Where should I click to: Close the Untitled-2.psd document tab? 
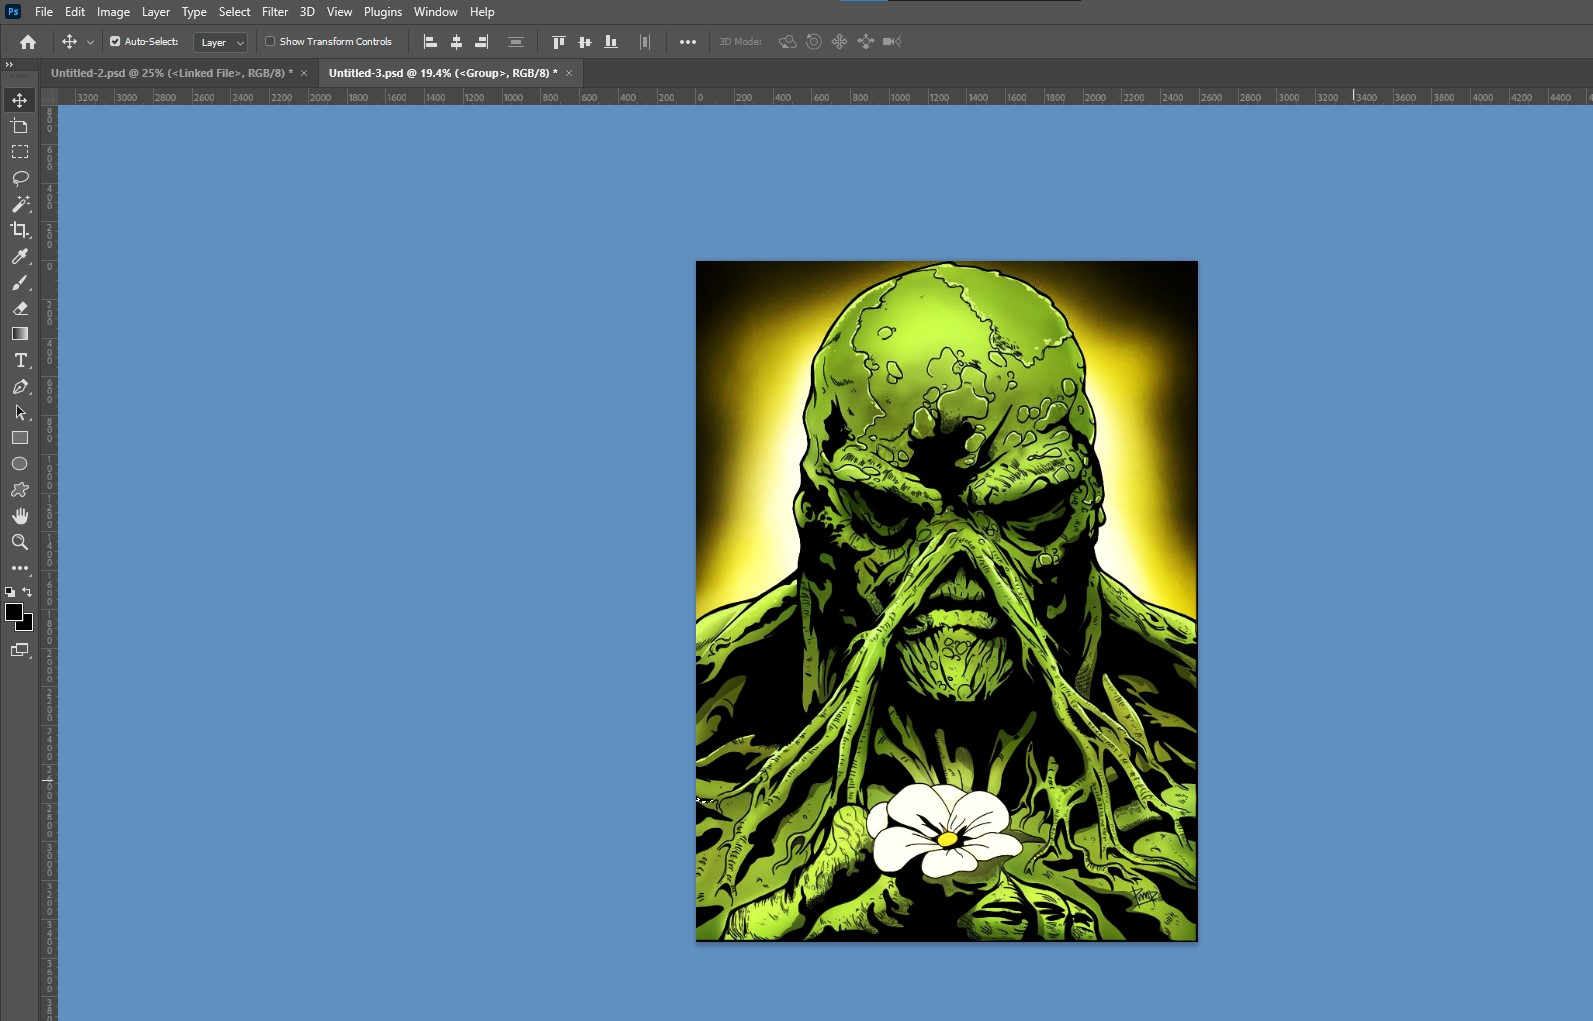304,73
